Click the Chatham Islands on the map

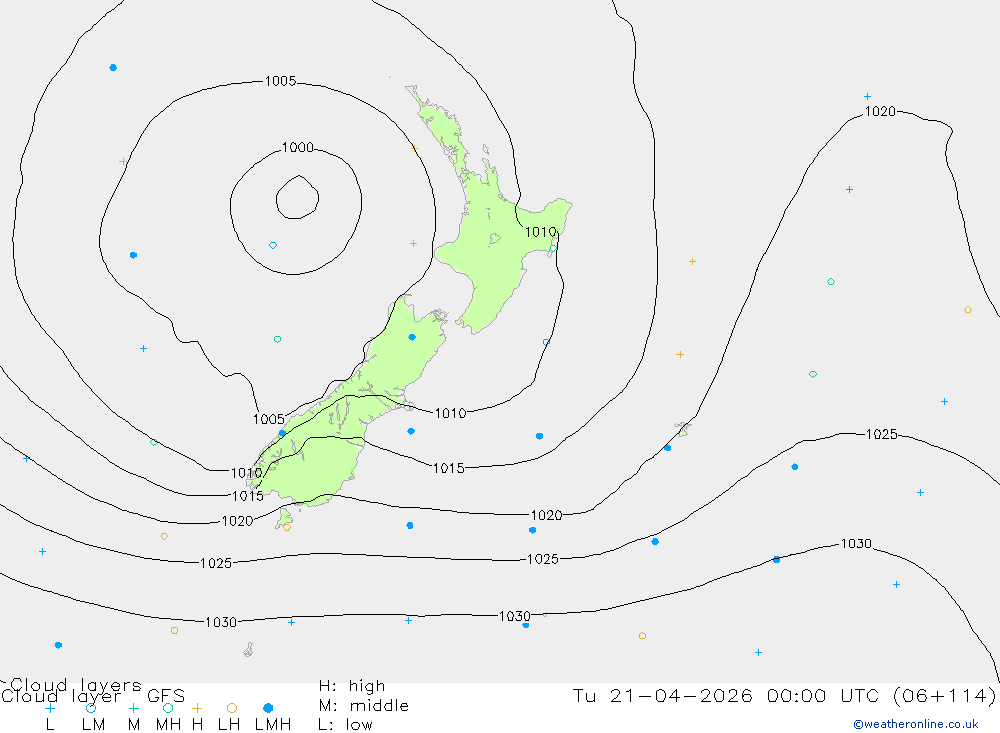683,428
